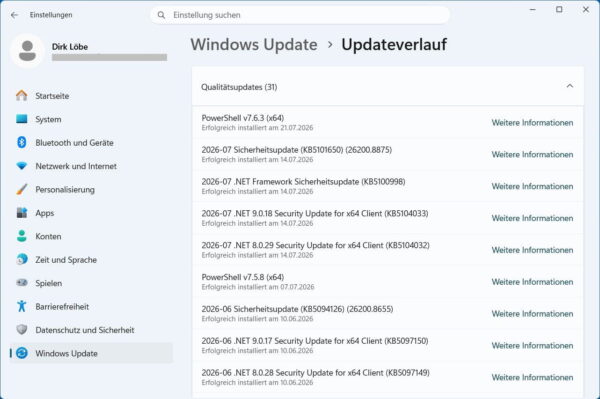Open Weitere Informationen for KB5097149
600x399 pixels.
532,377
